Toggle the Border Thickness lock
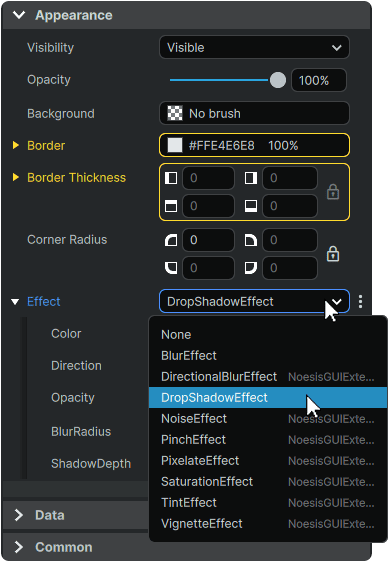389x562 pixels. click(333, 192)
